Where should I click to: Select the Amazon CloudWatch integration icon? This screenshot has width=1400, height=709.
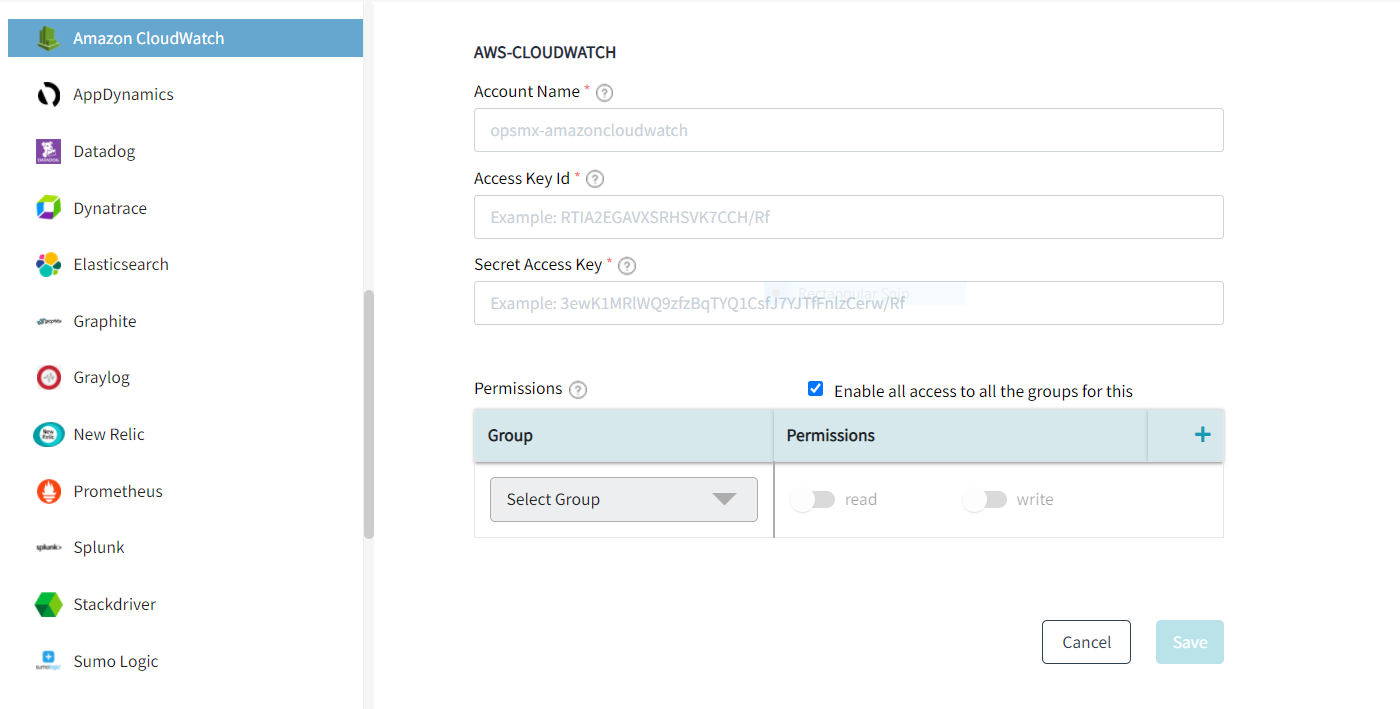coord(47,37)
